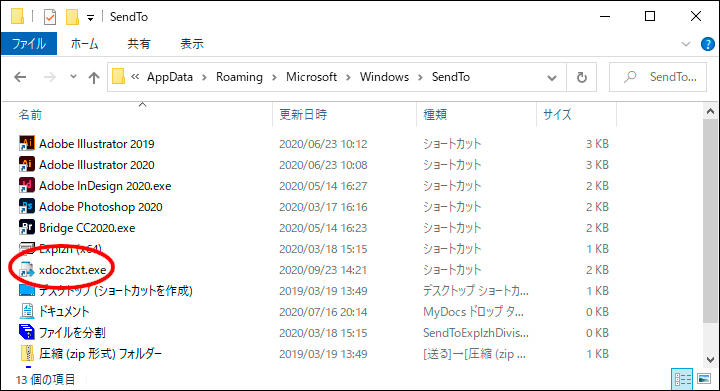Screen dimensions: 720x391
Task: Click the date 2020/09/23 14:21
Action: click(x=323, y=270)
